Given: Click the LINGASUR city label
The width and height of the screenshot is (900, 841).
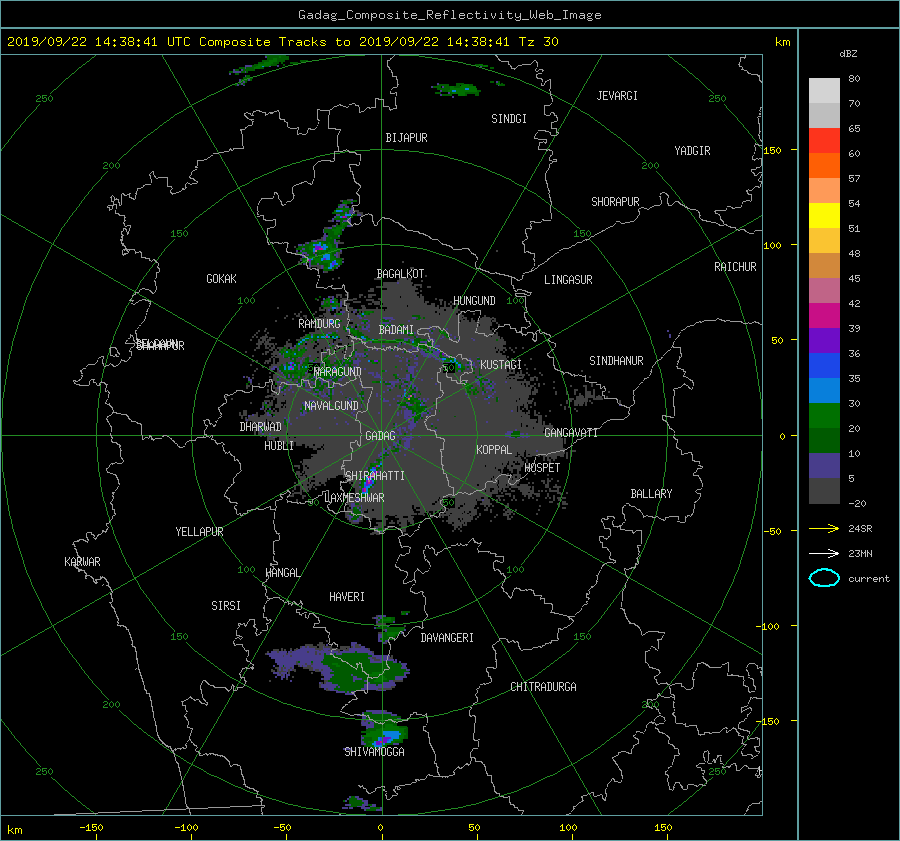Looking at the screenshot, I should tap(568, 280).
